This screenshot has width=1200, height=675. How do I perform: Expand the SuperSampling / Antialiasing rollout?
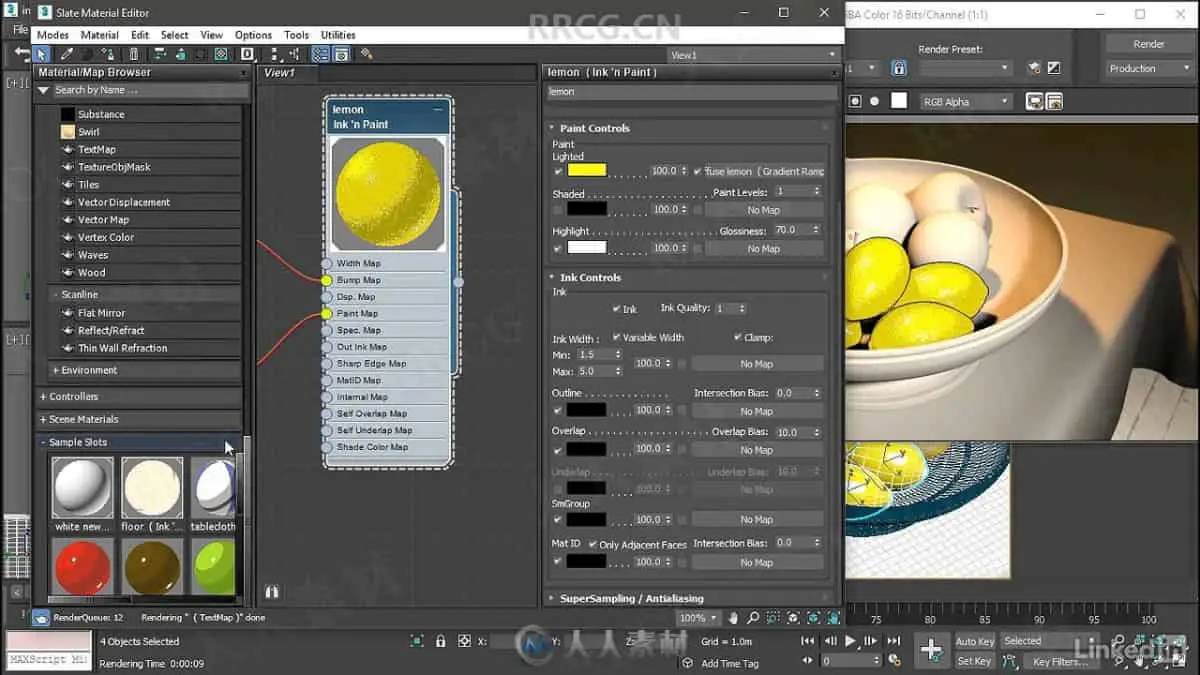630,598
